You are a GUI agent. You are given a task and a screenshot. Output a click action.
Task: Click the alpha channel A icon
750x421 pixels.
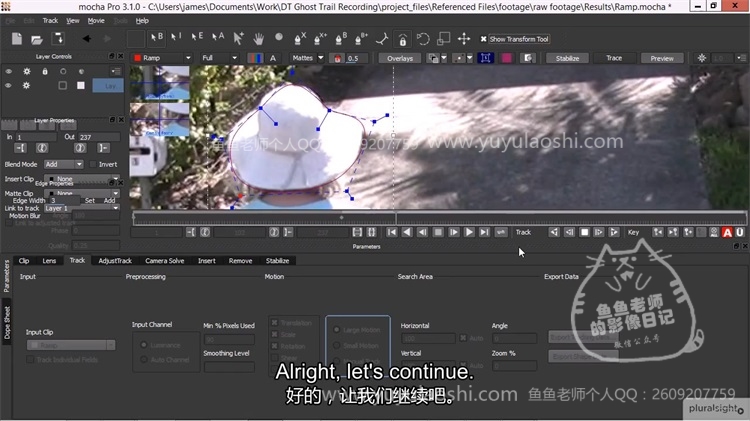point(273,58)
